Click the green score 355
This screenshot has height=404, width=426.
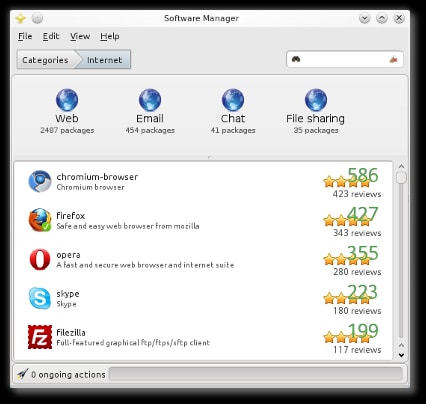click(363, 253)
